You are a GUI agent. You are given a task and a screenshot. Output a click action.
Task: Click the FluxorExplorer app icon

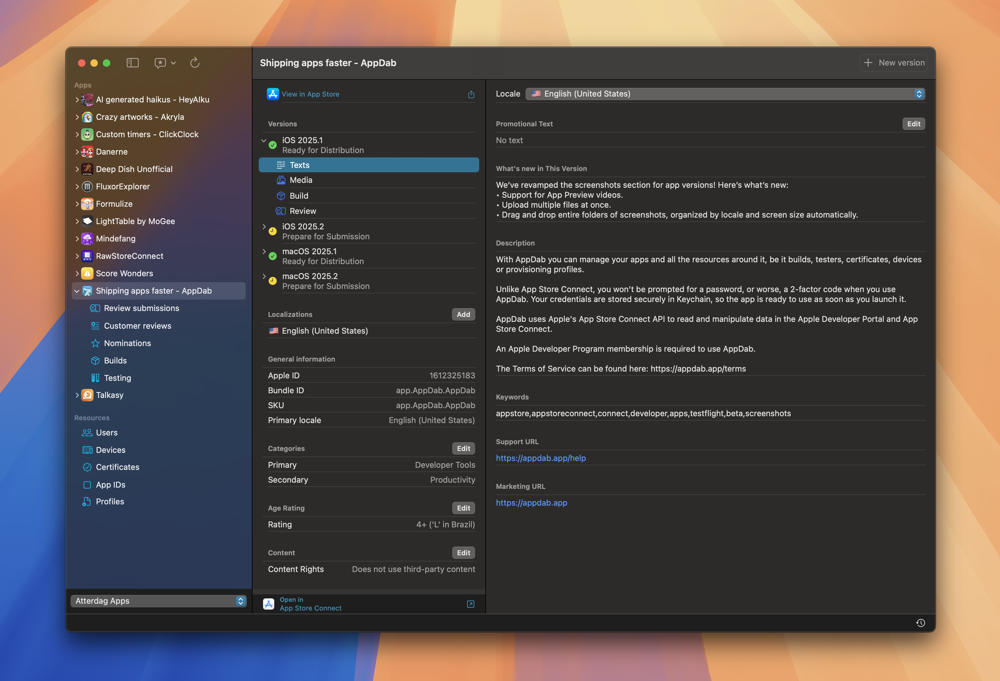[x=87, y=186]
